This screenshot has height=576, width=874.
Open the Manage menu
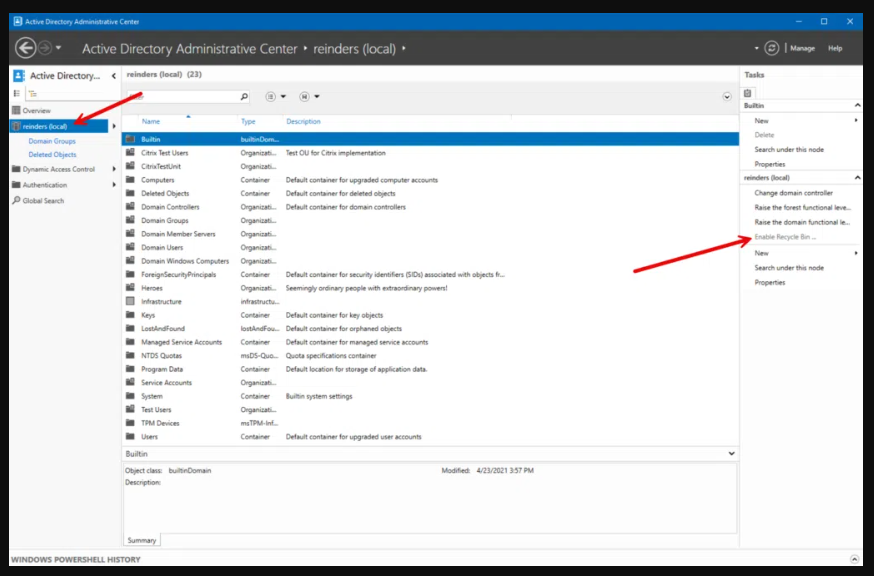pyautogui.click(x=802, y=48)
